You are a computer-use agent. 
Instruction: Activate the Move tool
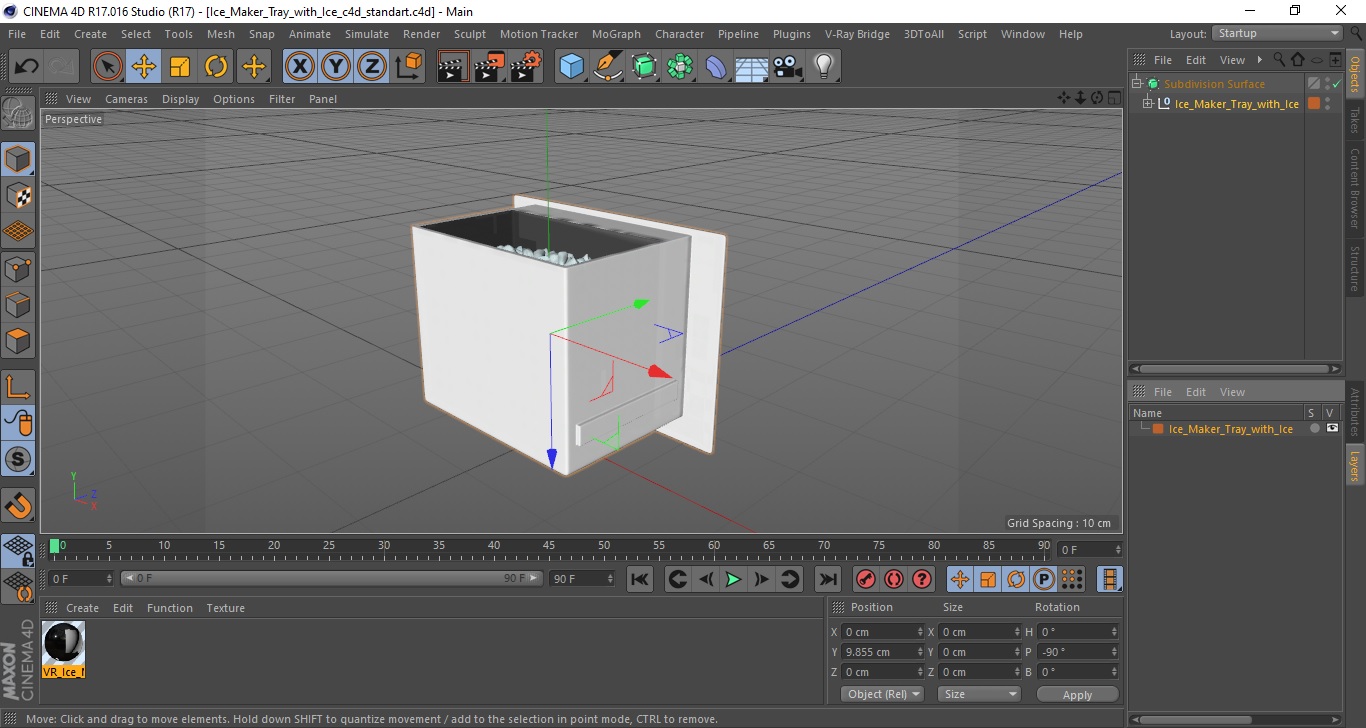click(x=144, y=67)
